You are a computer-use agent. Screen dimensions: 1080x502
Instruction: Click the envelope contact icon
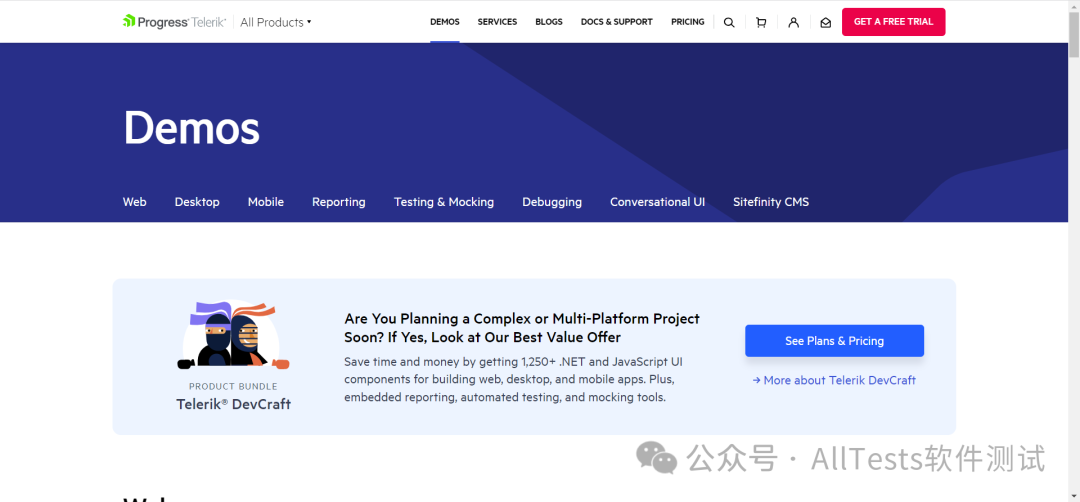826,22
